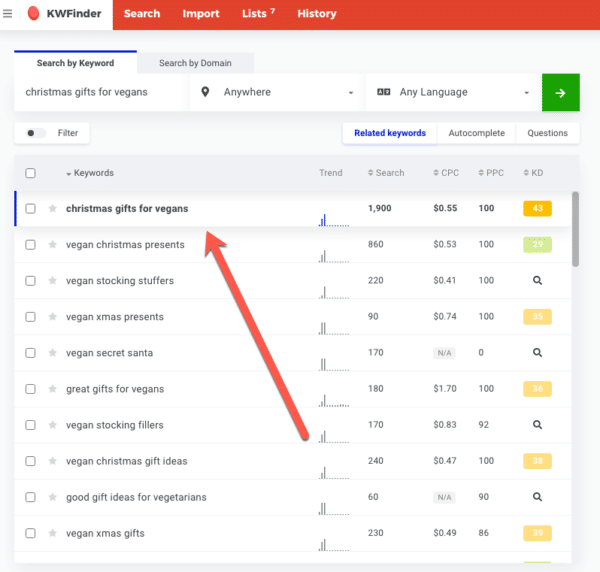Click the KD 29 green badge
Image resolution: width=600 pixels, height=572 pixels.
[x=537, y=244]
